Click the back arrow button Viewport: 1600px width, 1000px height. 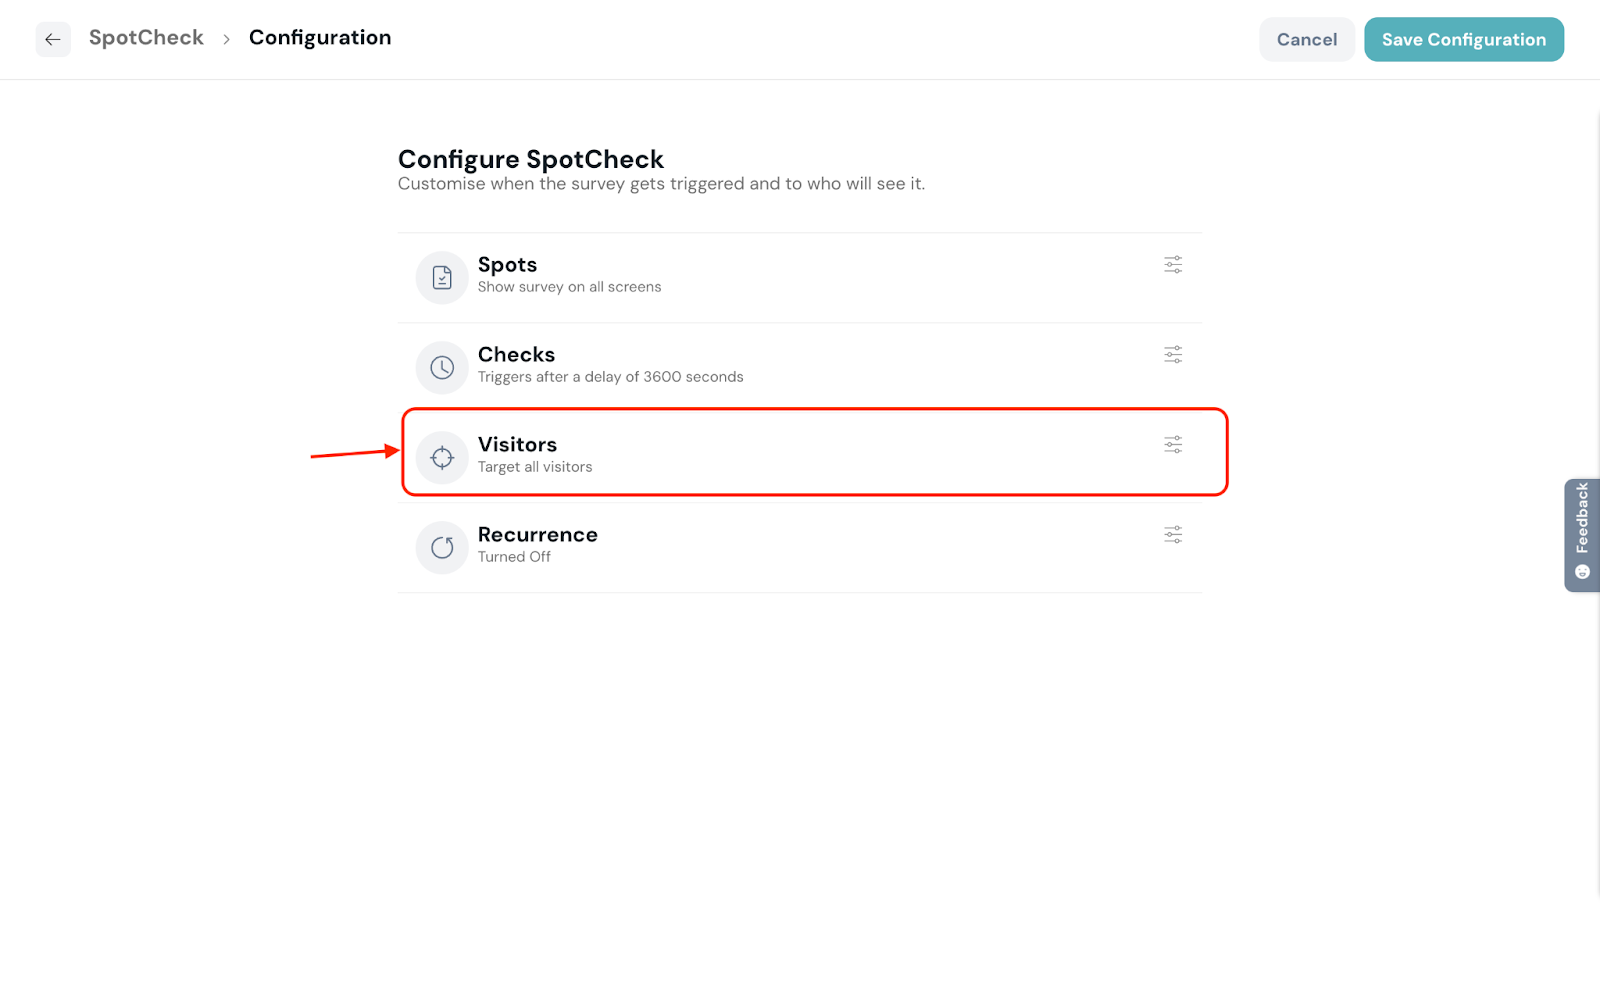click(x=53, y=40)
